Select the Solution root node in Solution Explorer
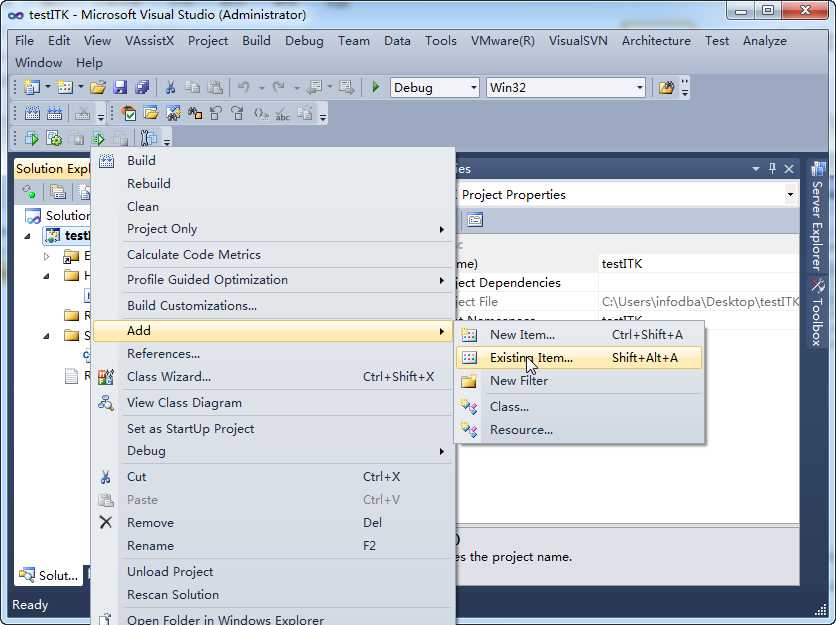 tap(58, 215)
